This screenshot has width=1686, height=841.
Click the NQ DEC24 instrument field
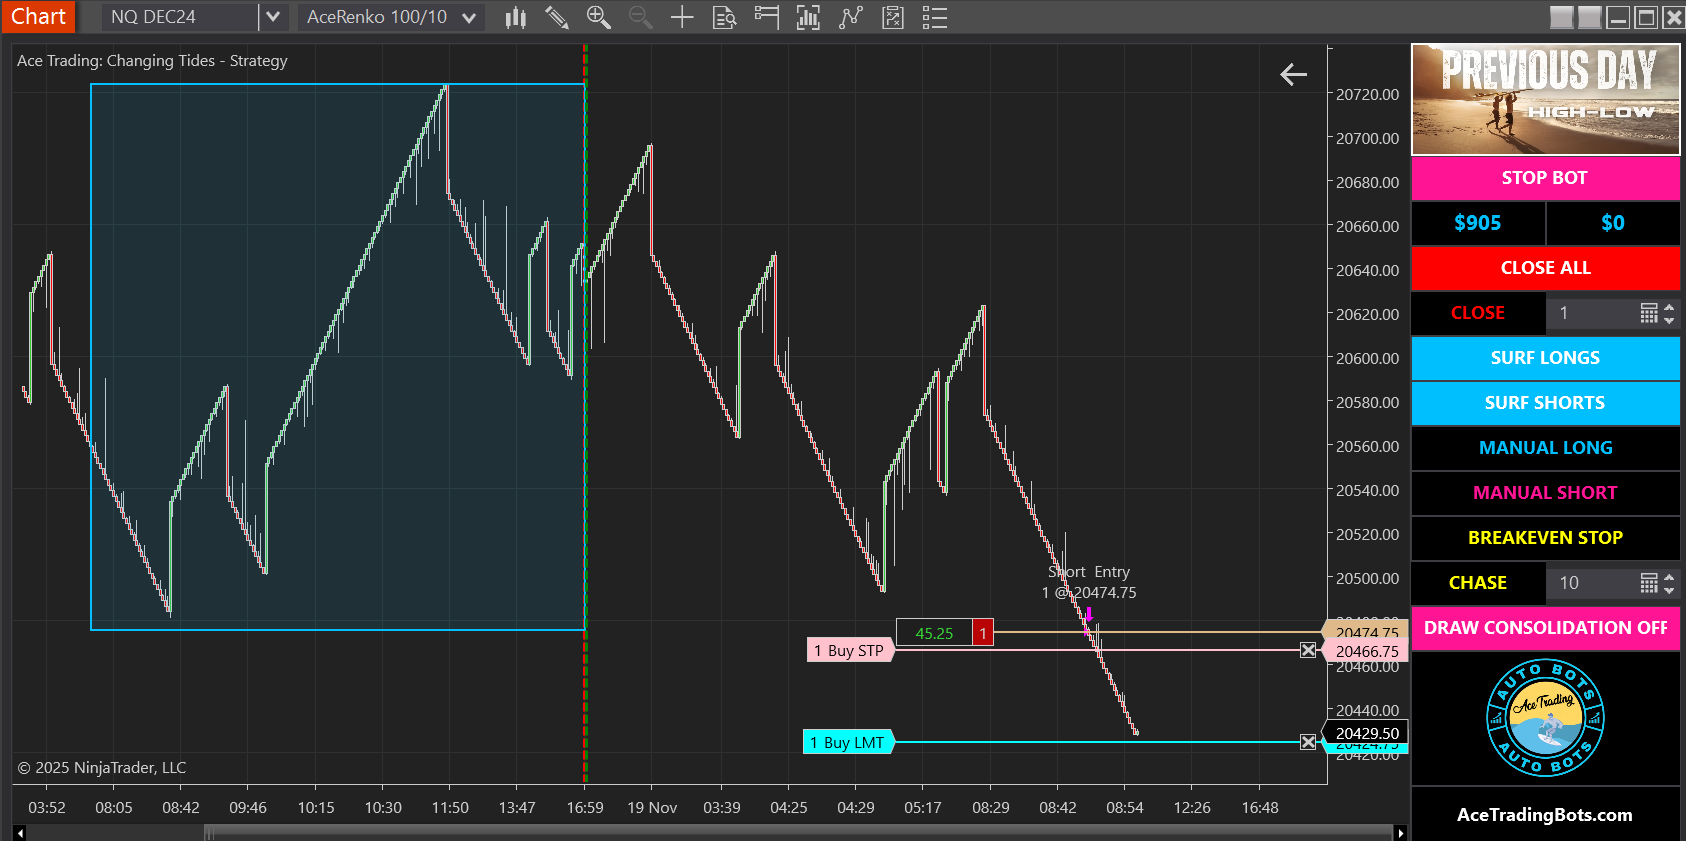180,17
